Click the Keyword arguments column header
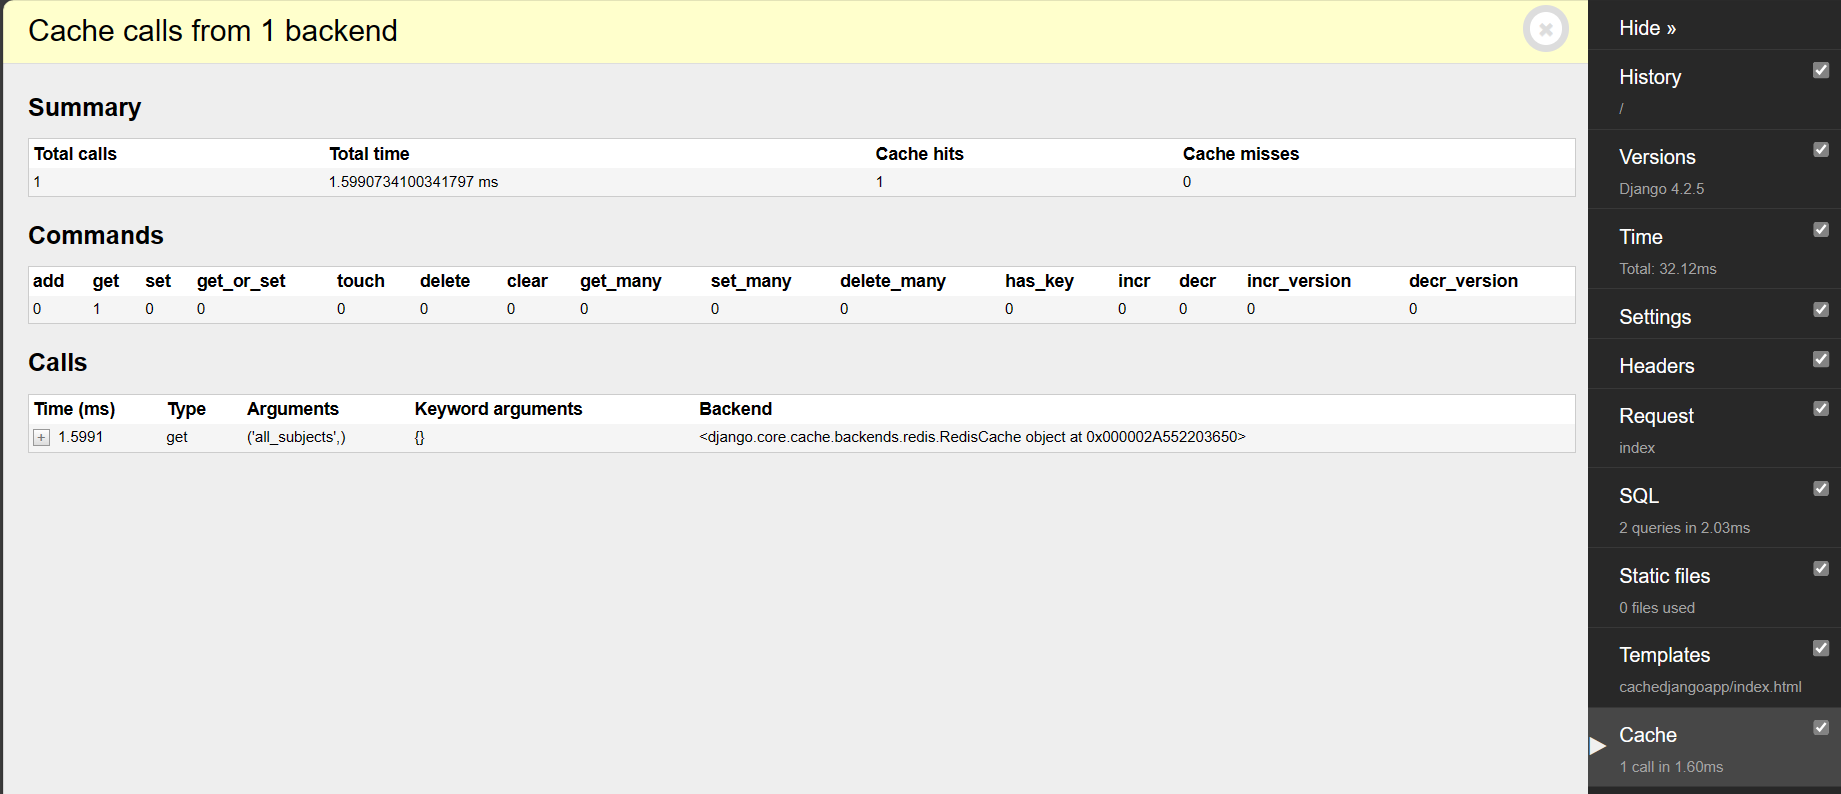 coord(498,409)
